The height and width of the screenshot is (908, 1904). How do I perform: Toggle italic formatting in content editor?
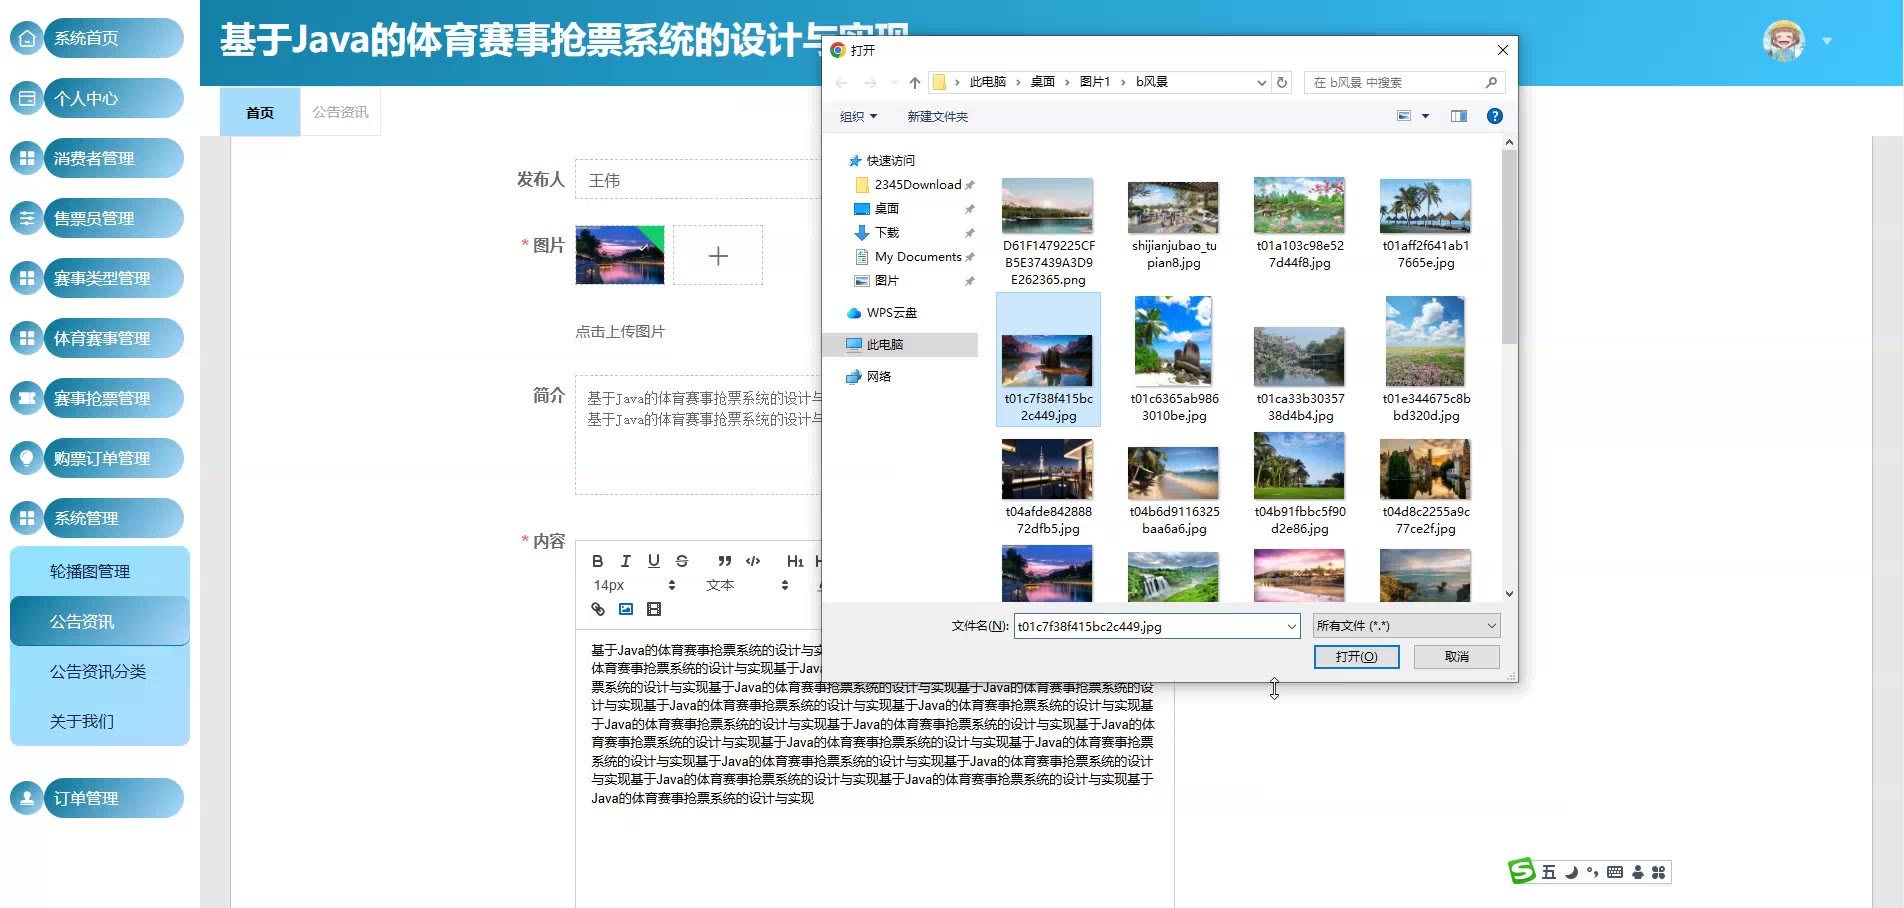tap(625, 561)
